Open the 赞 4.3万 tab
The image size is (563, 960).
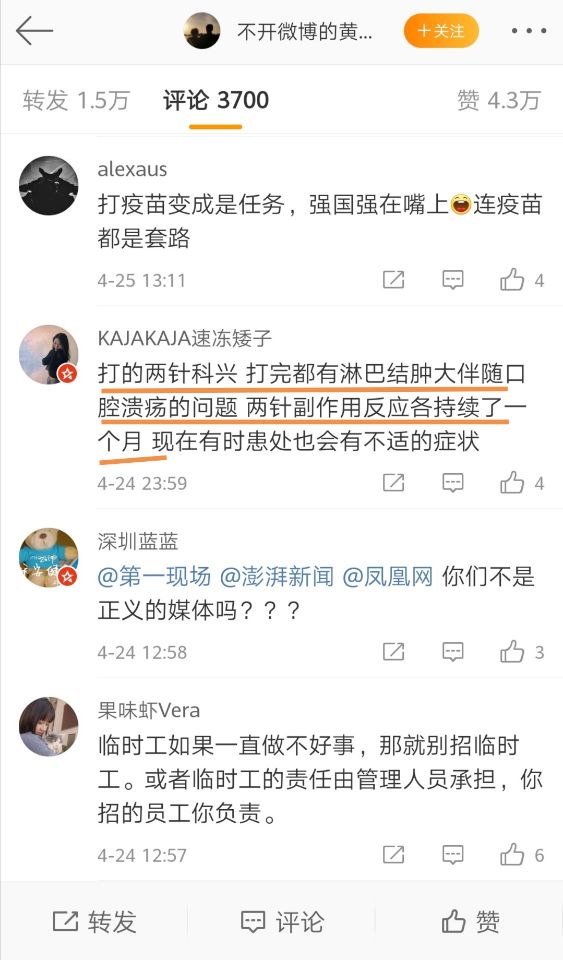(x=499, y=100)
